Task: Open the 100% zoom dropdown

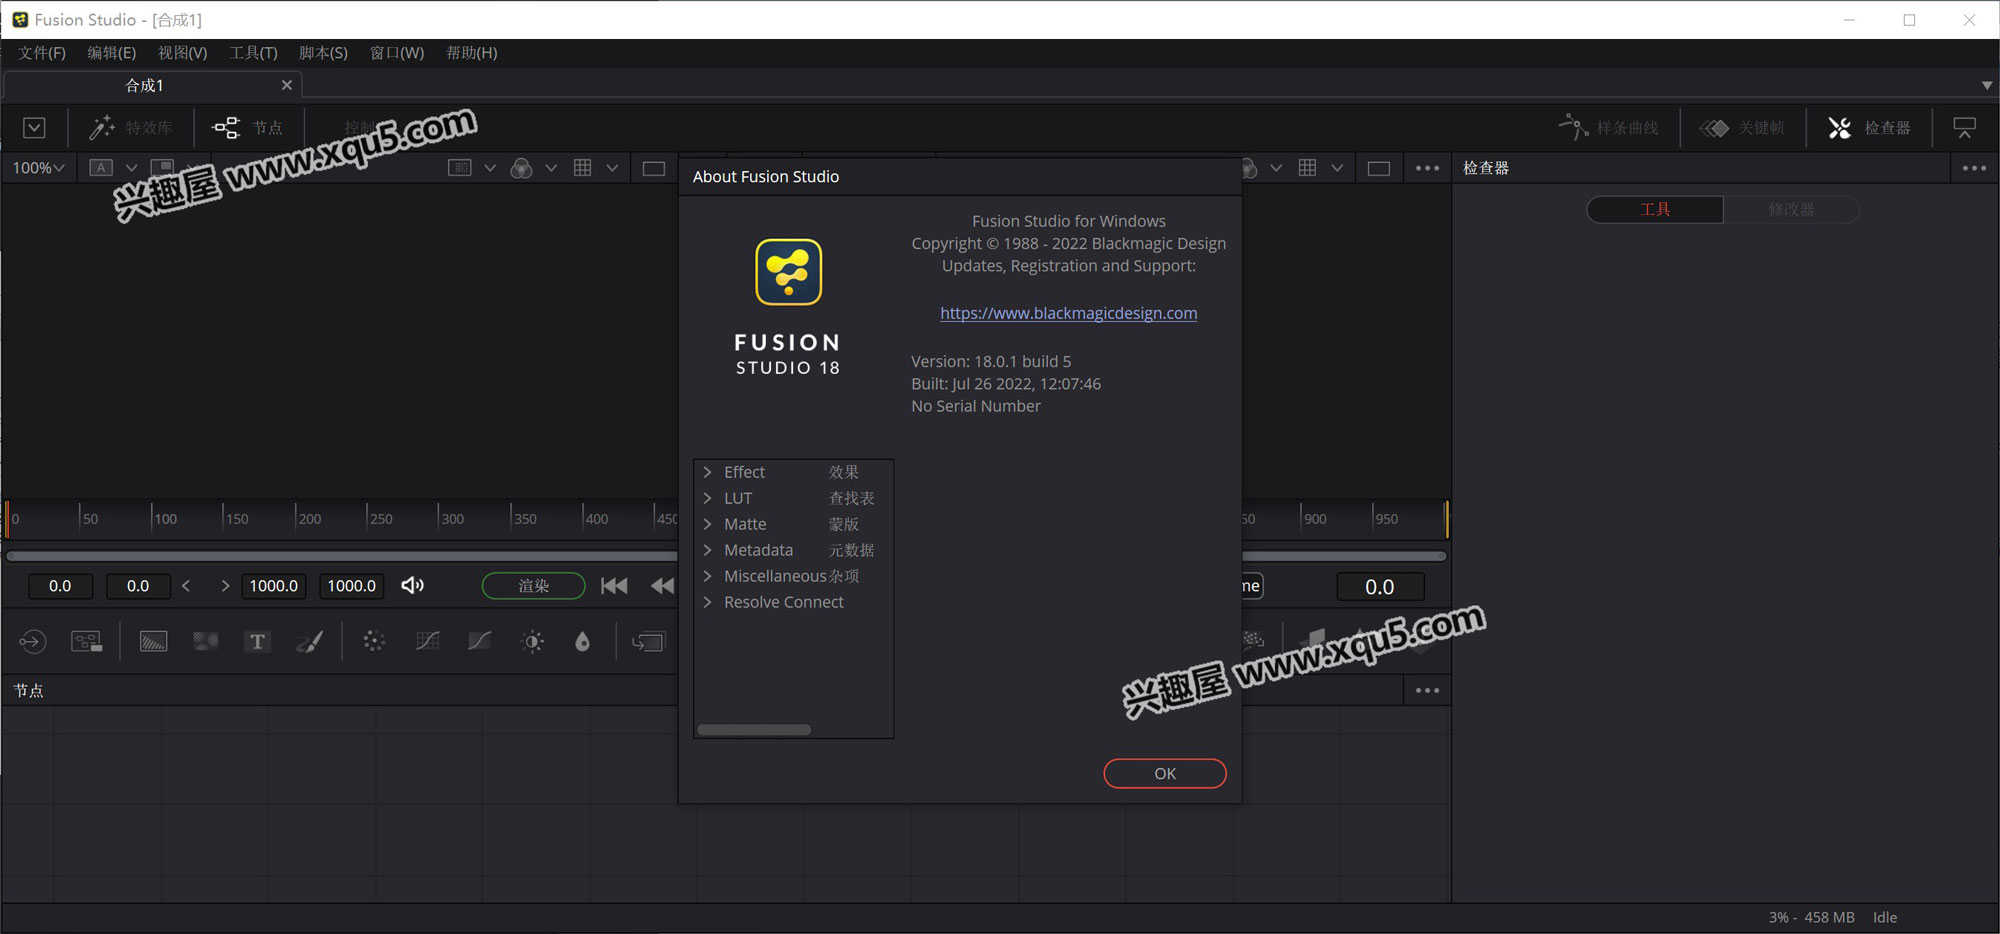Action: point(38,168)
